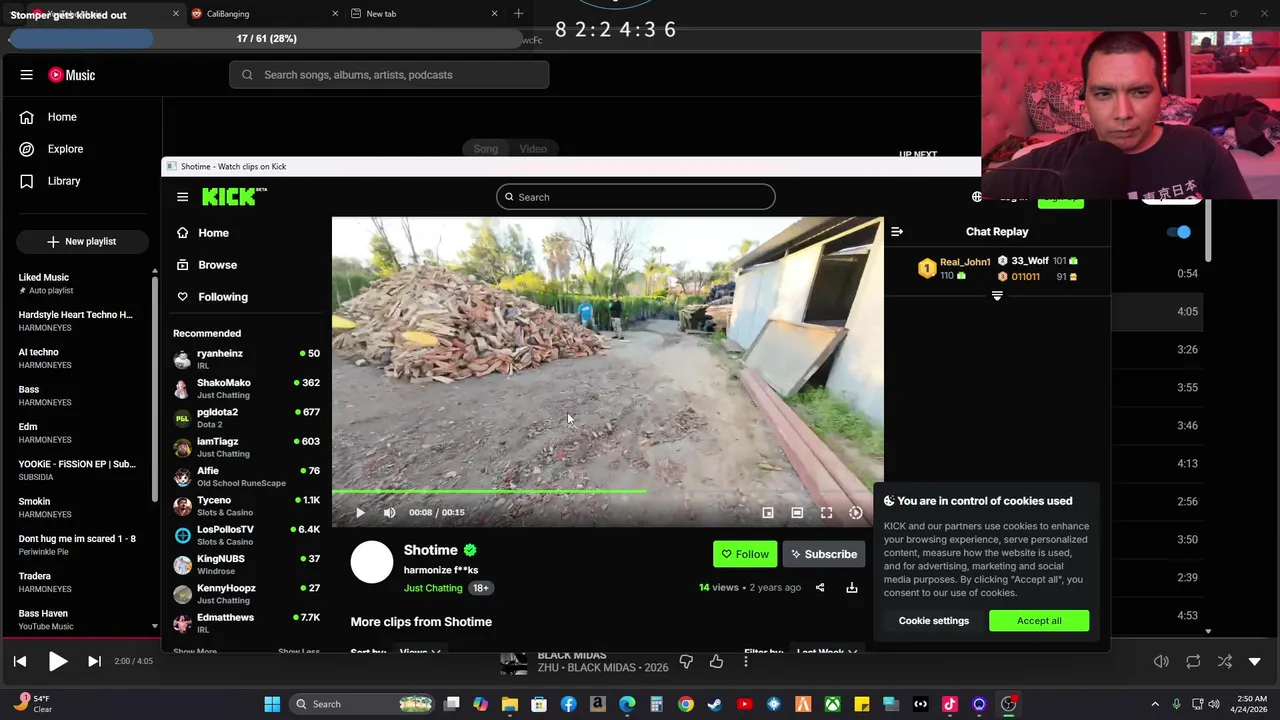The image size is (1280, 720).
Task: Subscribe to the Shotime channel
Action: [x=822, y=554]
